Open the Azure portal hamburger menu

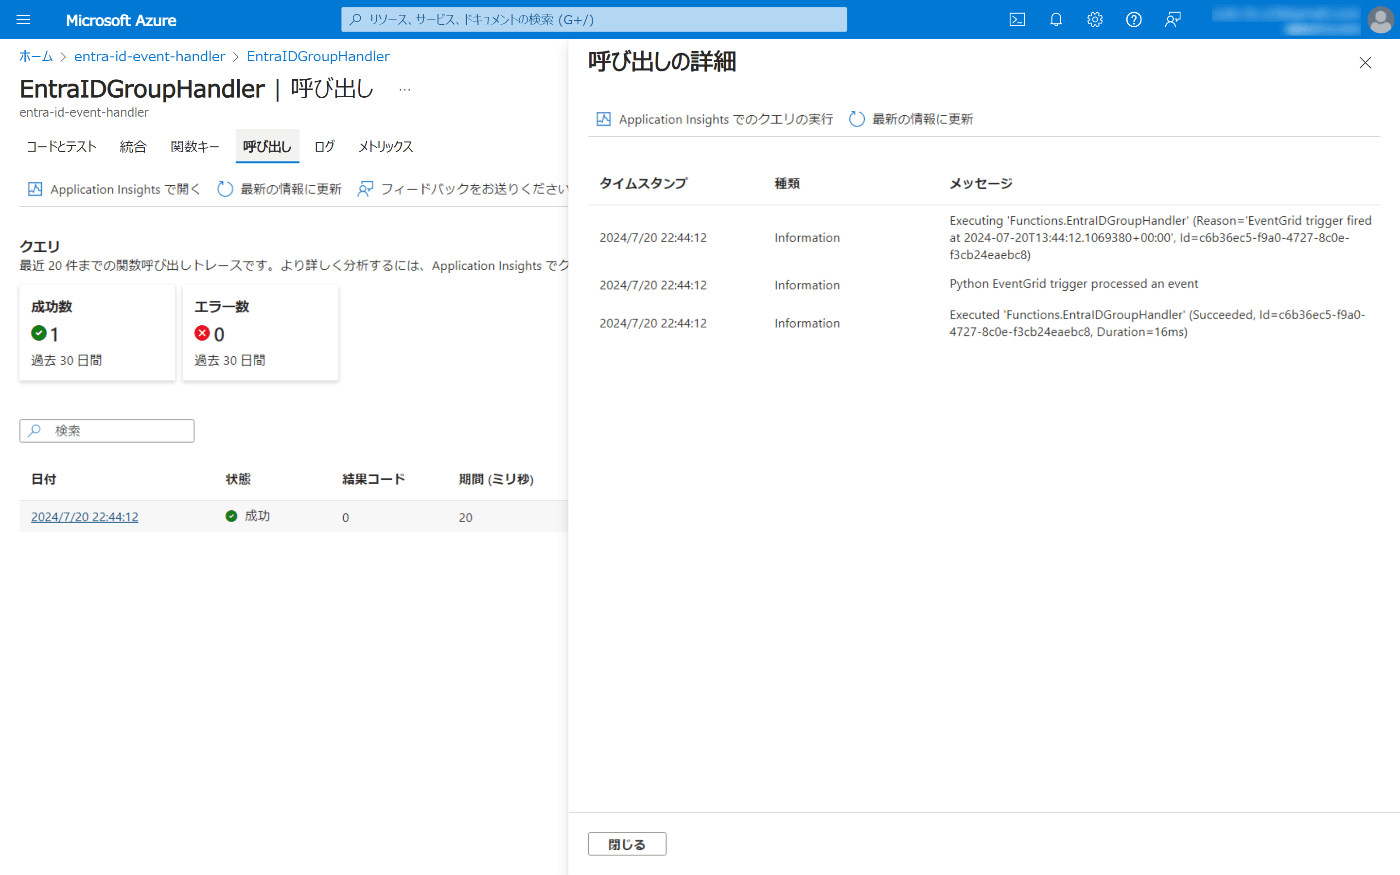tap(24, 20)
